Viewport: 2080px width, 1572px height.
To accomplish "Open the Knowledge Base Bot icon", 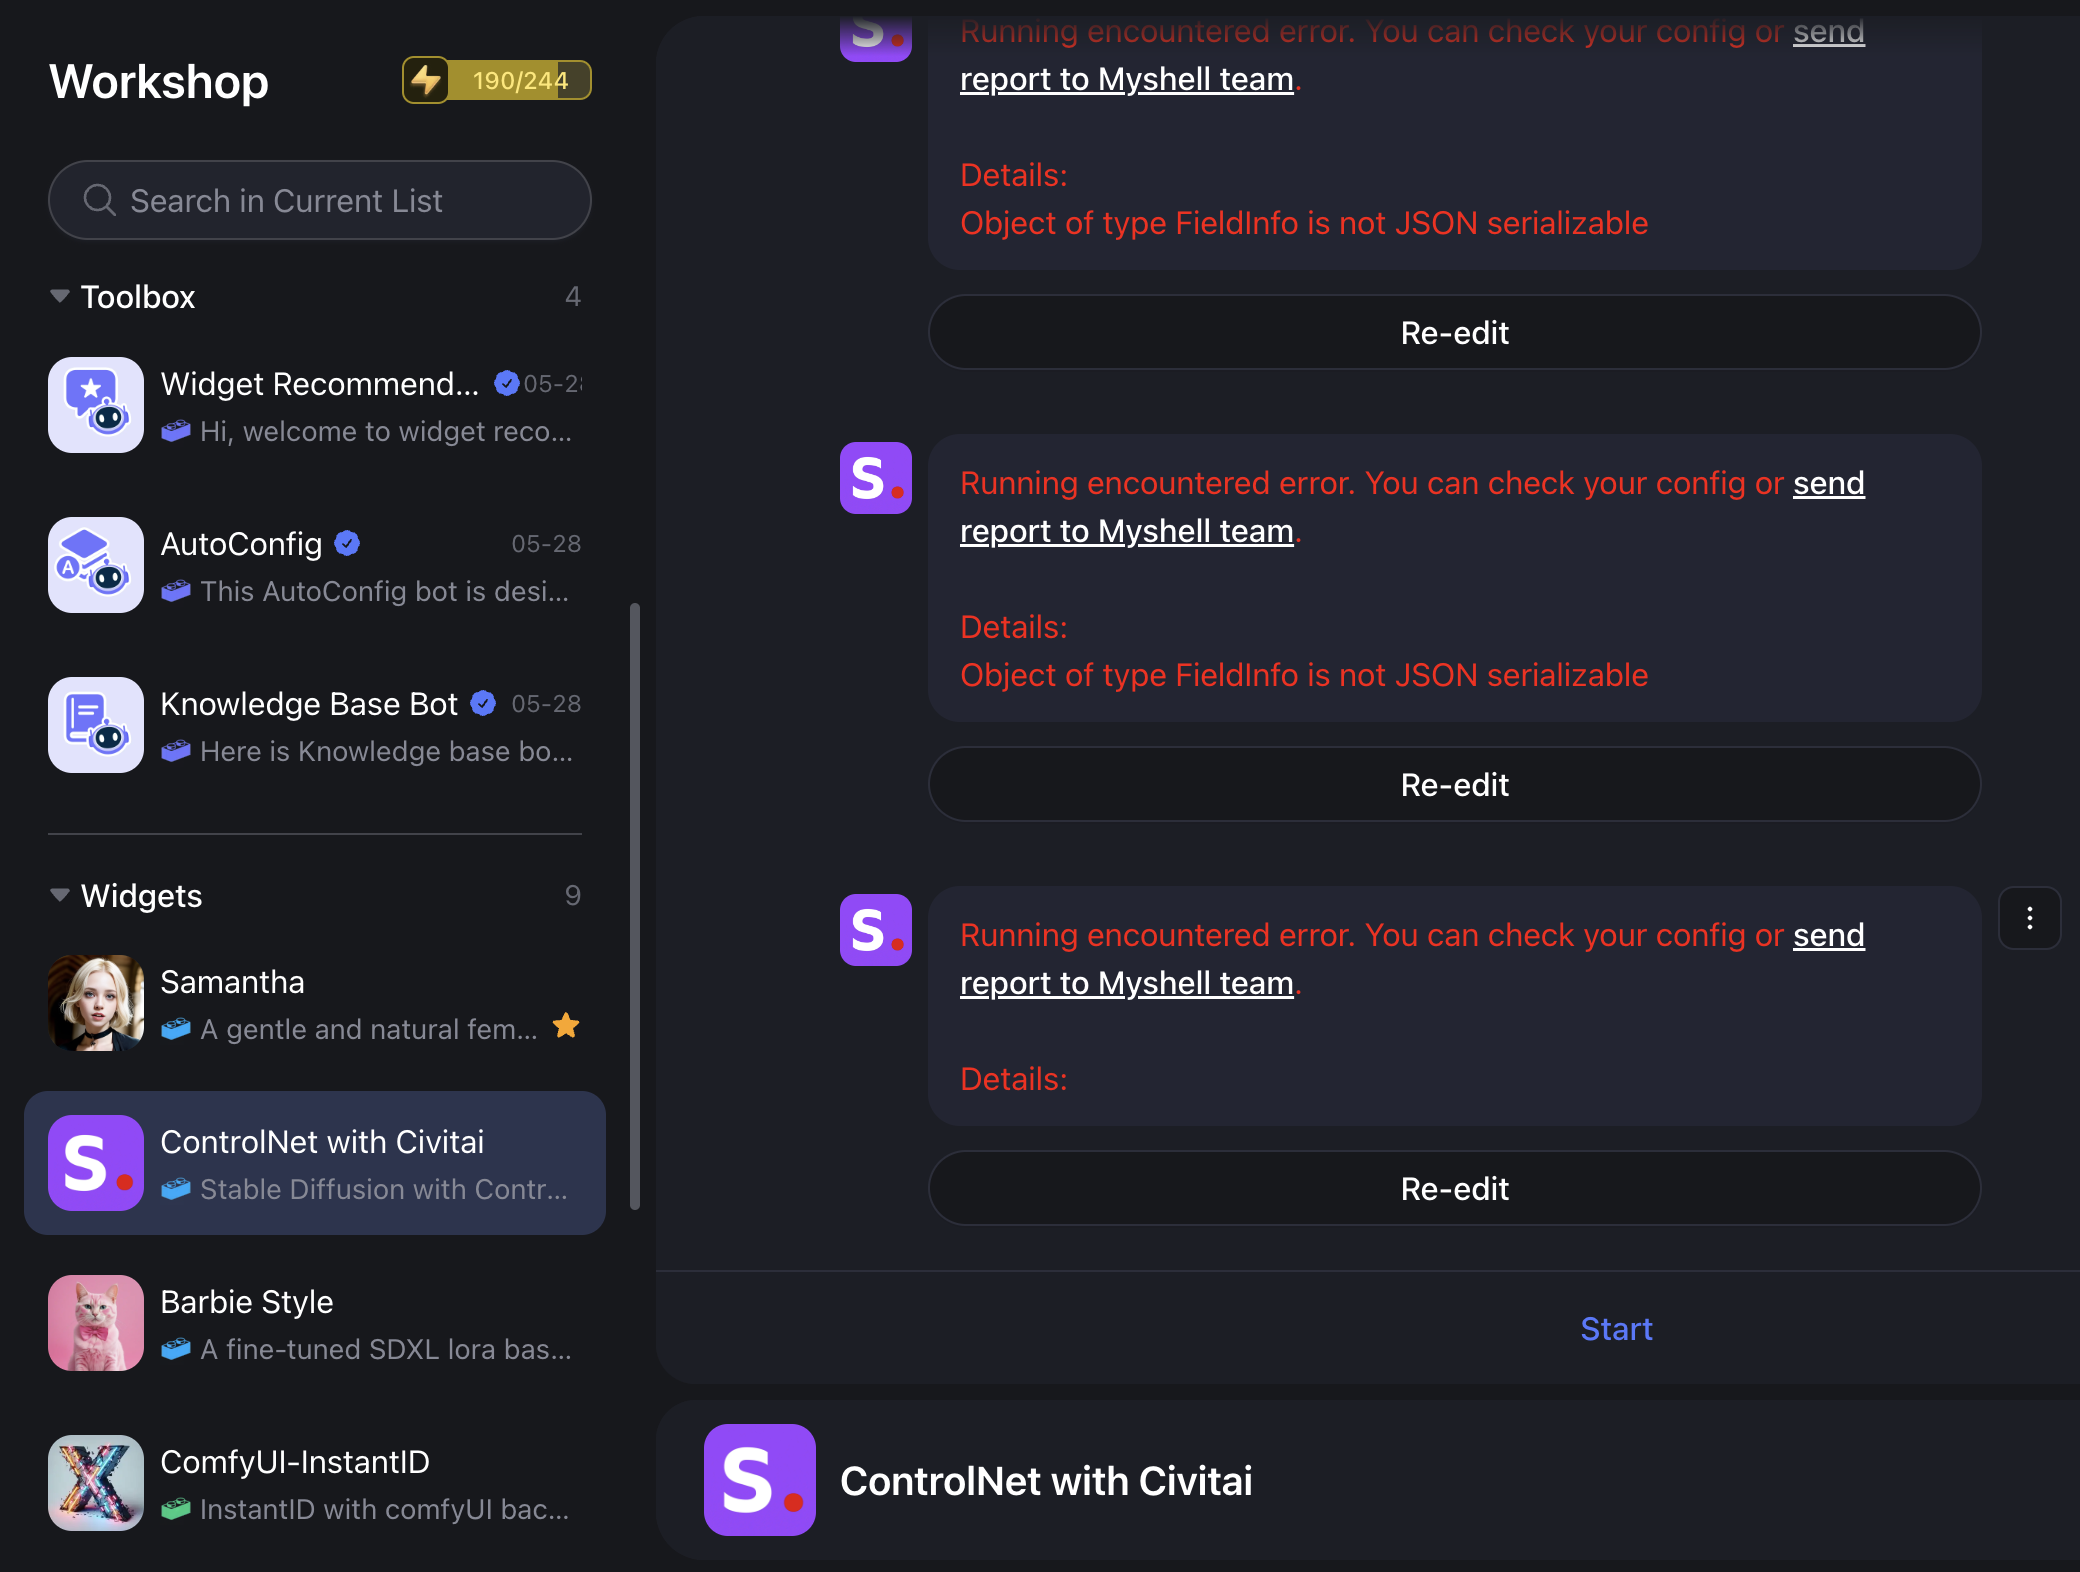I will [x=96, y=725].
